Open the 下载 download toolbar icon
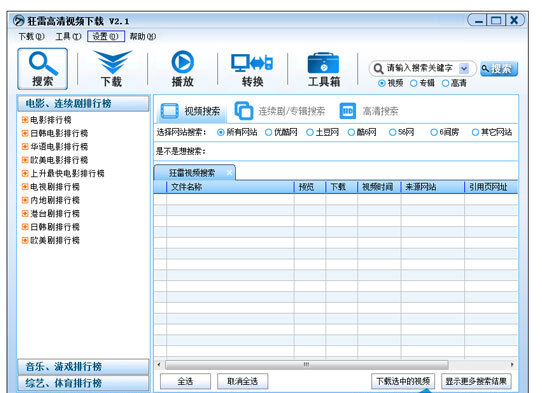Screen dimensions: 542x393 [112, 69]
